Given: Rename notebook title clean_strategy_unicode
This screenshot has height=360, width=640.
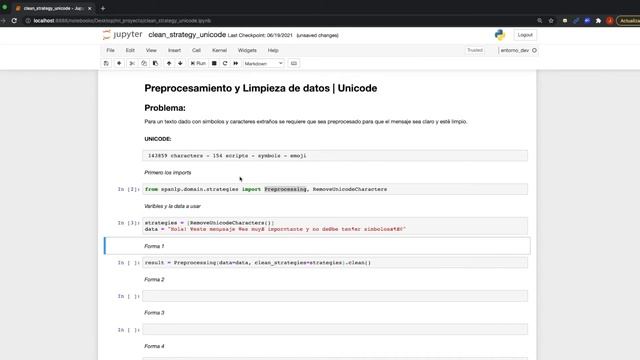Looking at the screenshot, I should point(187,35).
